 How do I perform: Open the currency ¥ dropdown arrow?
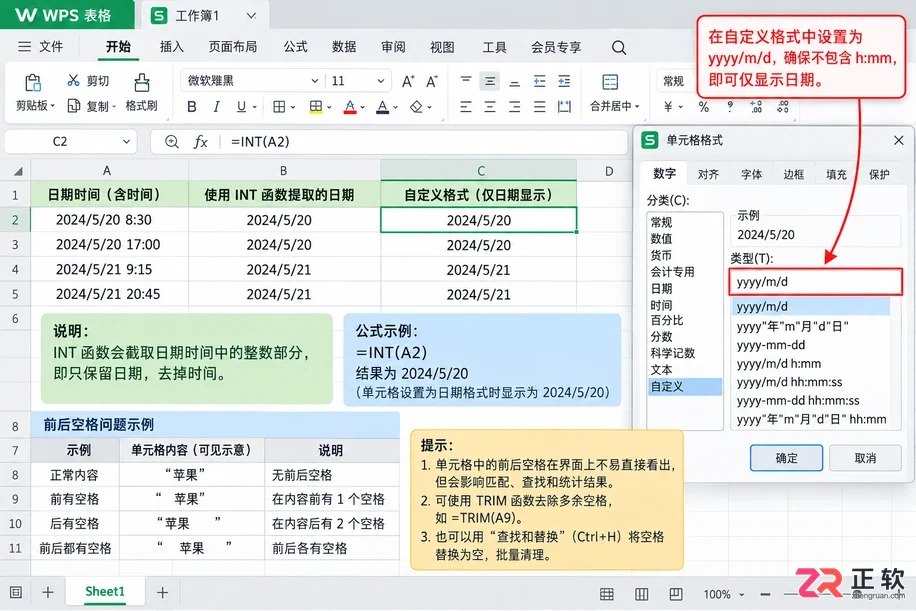(681, 107)
